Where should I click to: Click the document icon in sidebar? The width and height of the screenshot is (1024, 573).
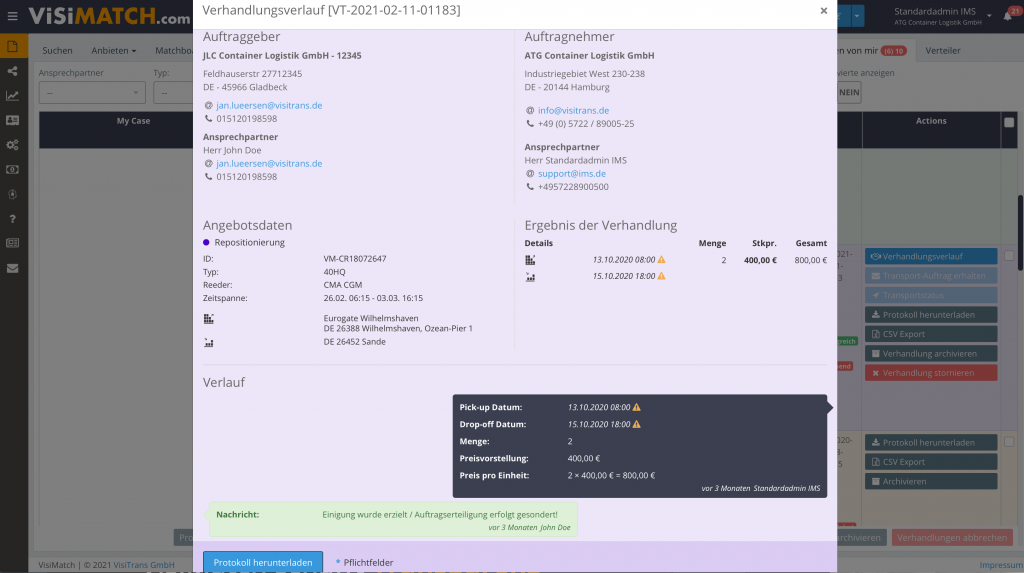coord(12,46)
